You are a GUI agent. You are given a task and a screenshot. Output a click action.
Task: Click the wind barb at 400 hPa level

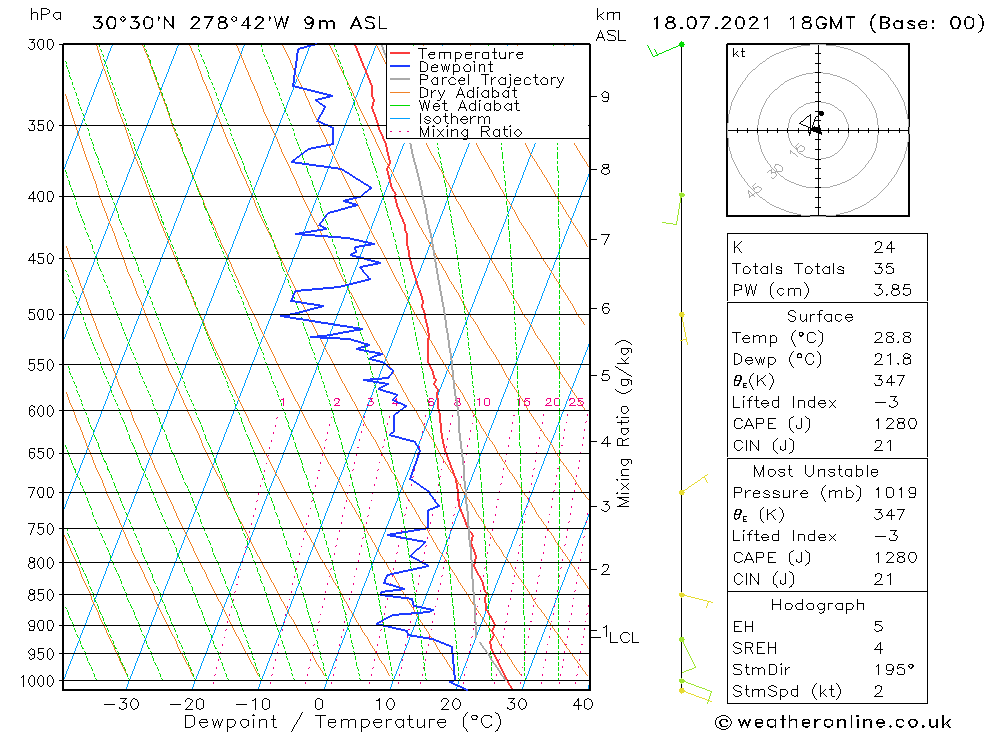point(673,209)
